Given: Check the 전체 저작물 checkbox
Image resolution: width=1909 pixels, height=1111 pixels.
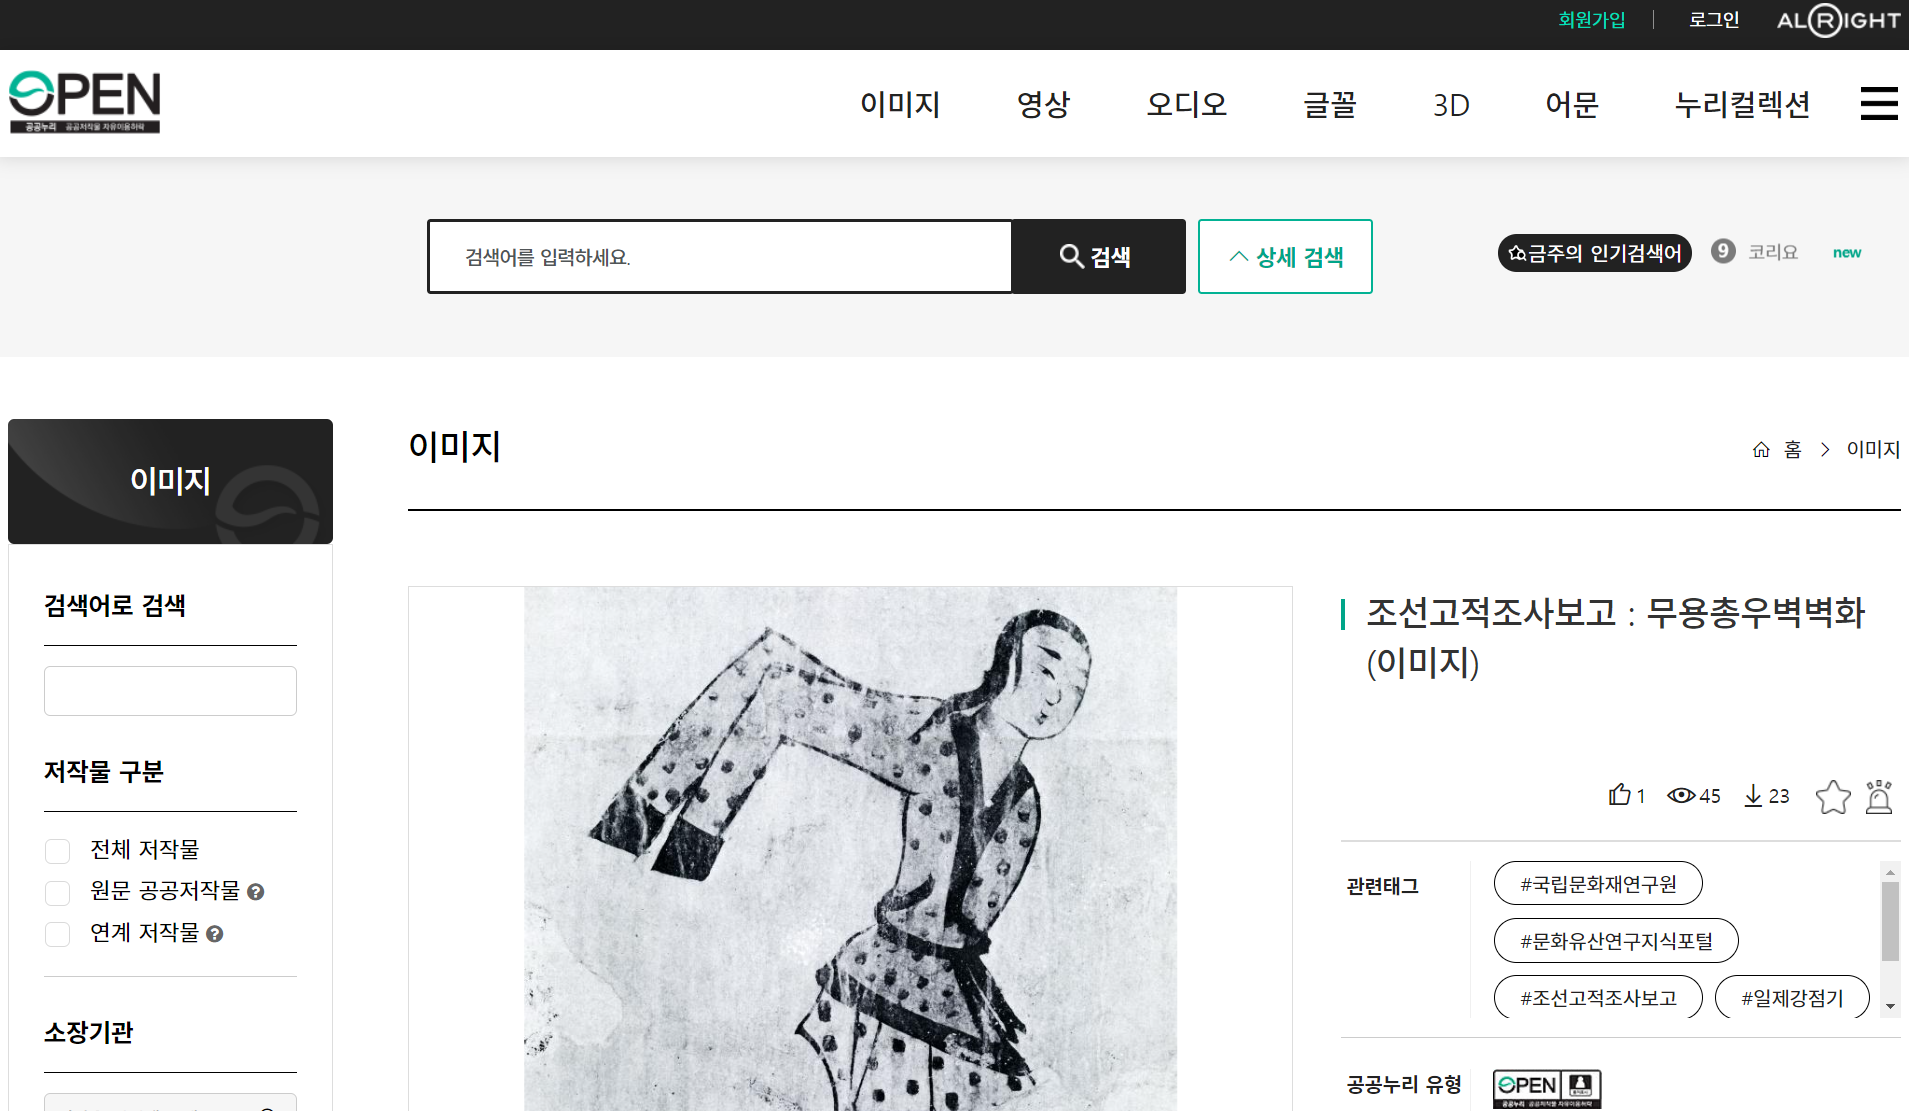Looking at the screenshot, I should point(58,851).
